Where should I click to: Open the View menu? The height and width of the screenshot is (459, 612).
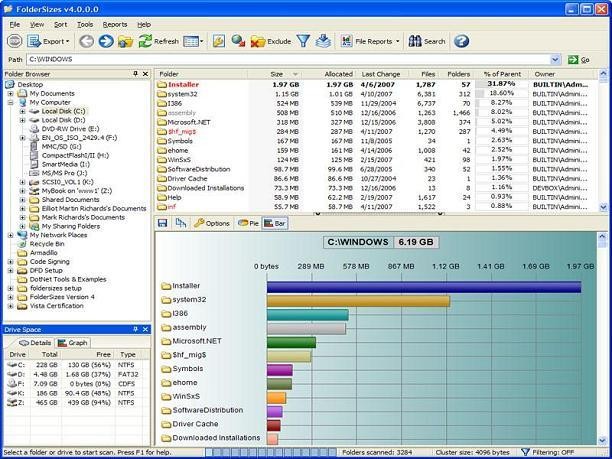pos(37,25)
